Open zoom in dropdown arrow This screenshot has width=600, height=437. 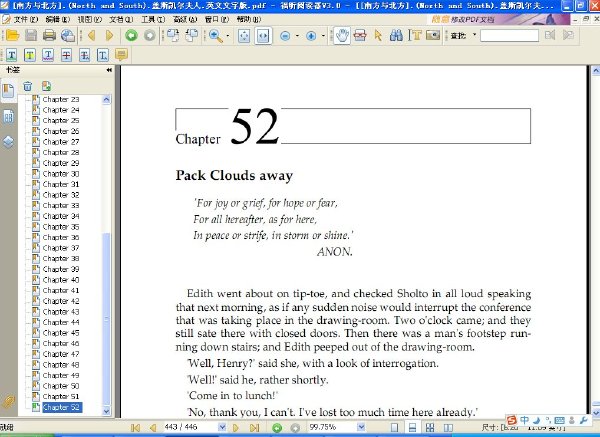(323, 36)
